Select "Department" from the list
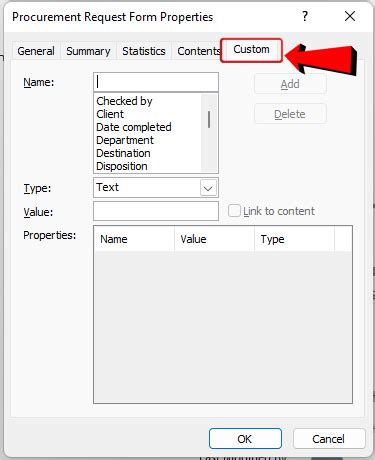The image size is (375, 460). [125, 140]
